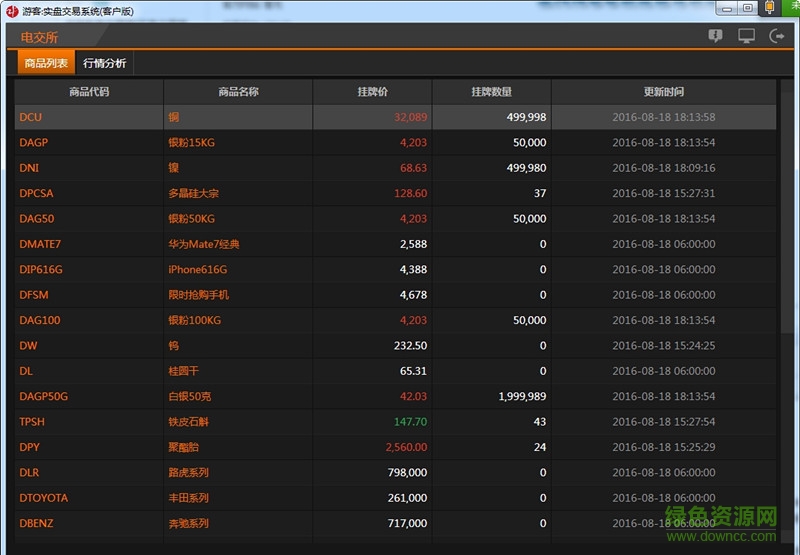Click product name 丰田系列
Screen dimensions: 800x555
189,498
